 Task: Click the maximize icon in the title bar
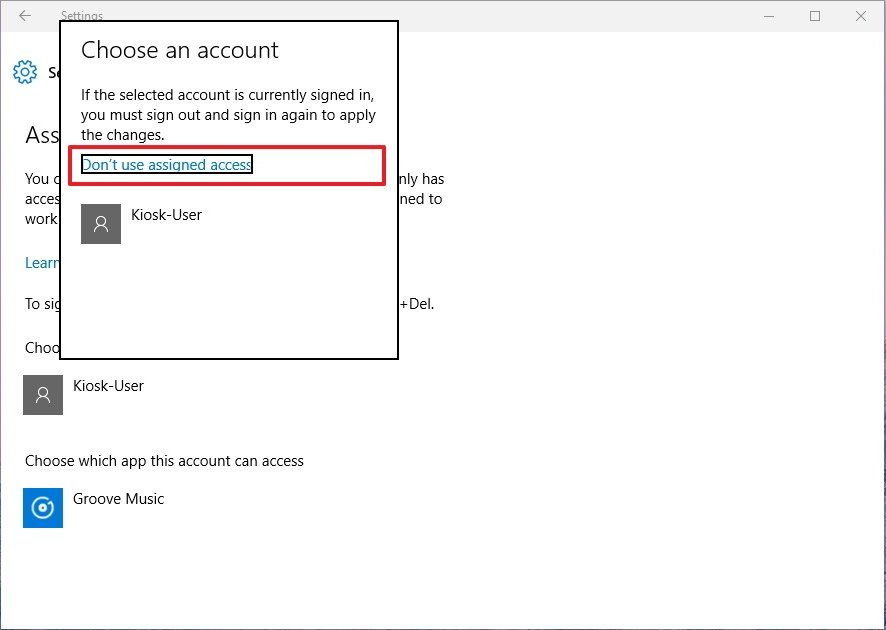coord(813,16)
